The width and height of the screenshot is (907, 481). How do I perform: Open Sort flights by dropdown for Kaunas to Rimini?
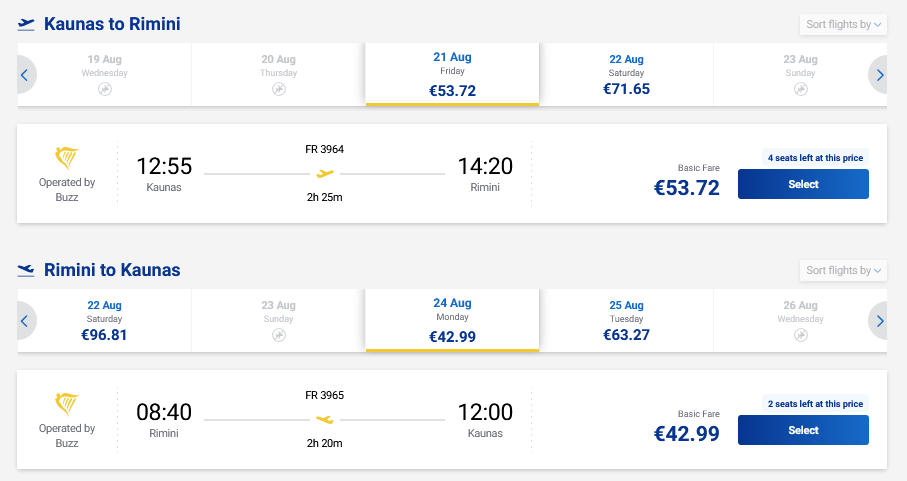pyautogui.click(x=843, y=24)
